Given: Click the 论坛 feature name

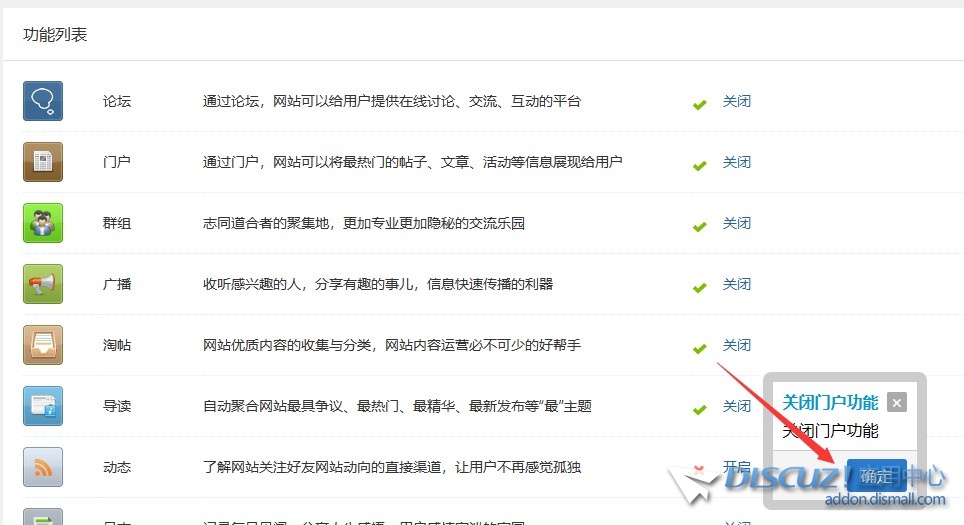Looking at the screenshot, I should [x=117, y=101].
